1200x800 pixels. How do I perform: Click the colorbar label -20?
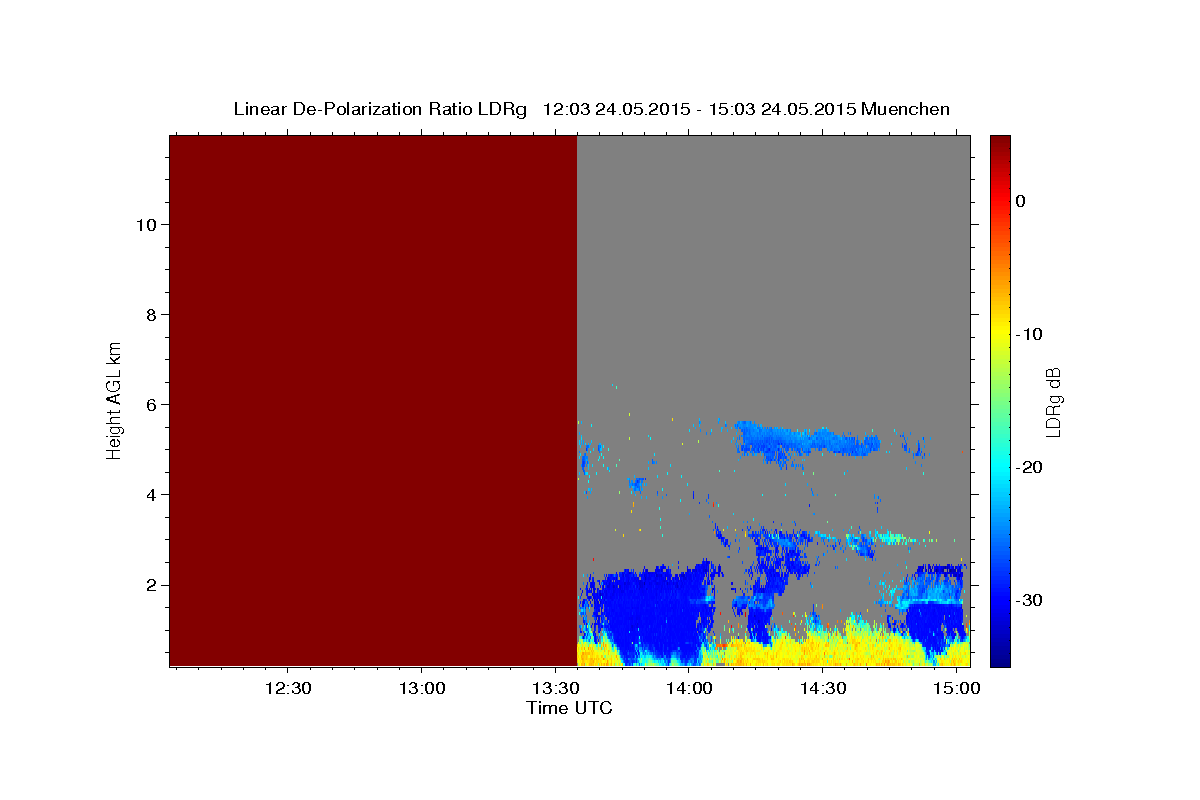[x=1030, y=467]
